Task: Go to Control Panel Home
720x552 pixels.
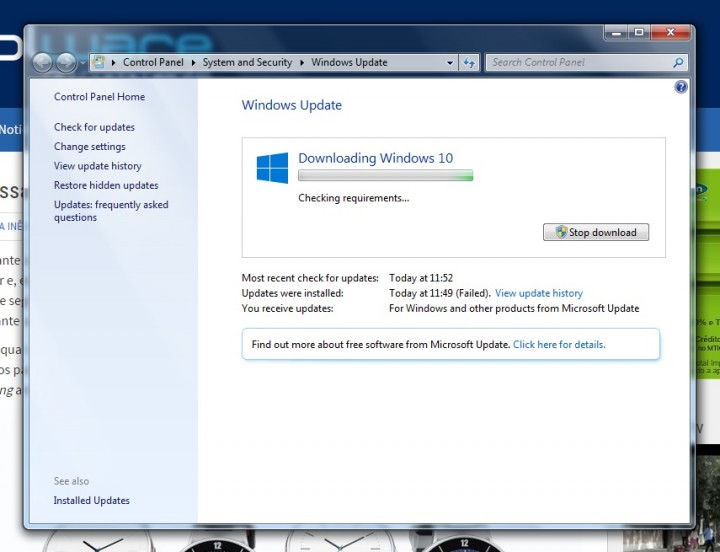Action: click(99, 96)
